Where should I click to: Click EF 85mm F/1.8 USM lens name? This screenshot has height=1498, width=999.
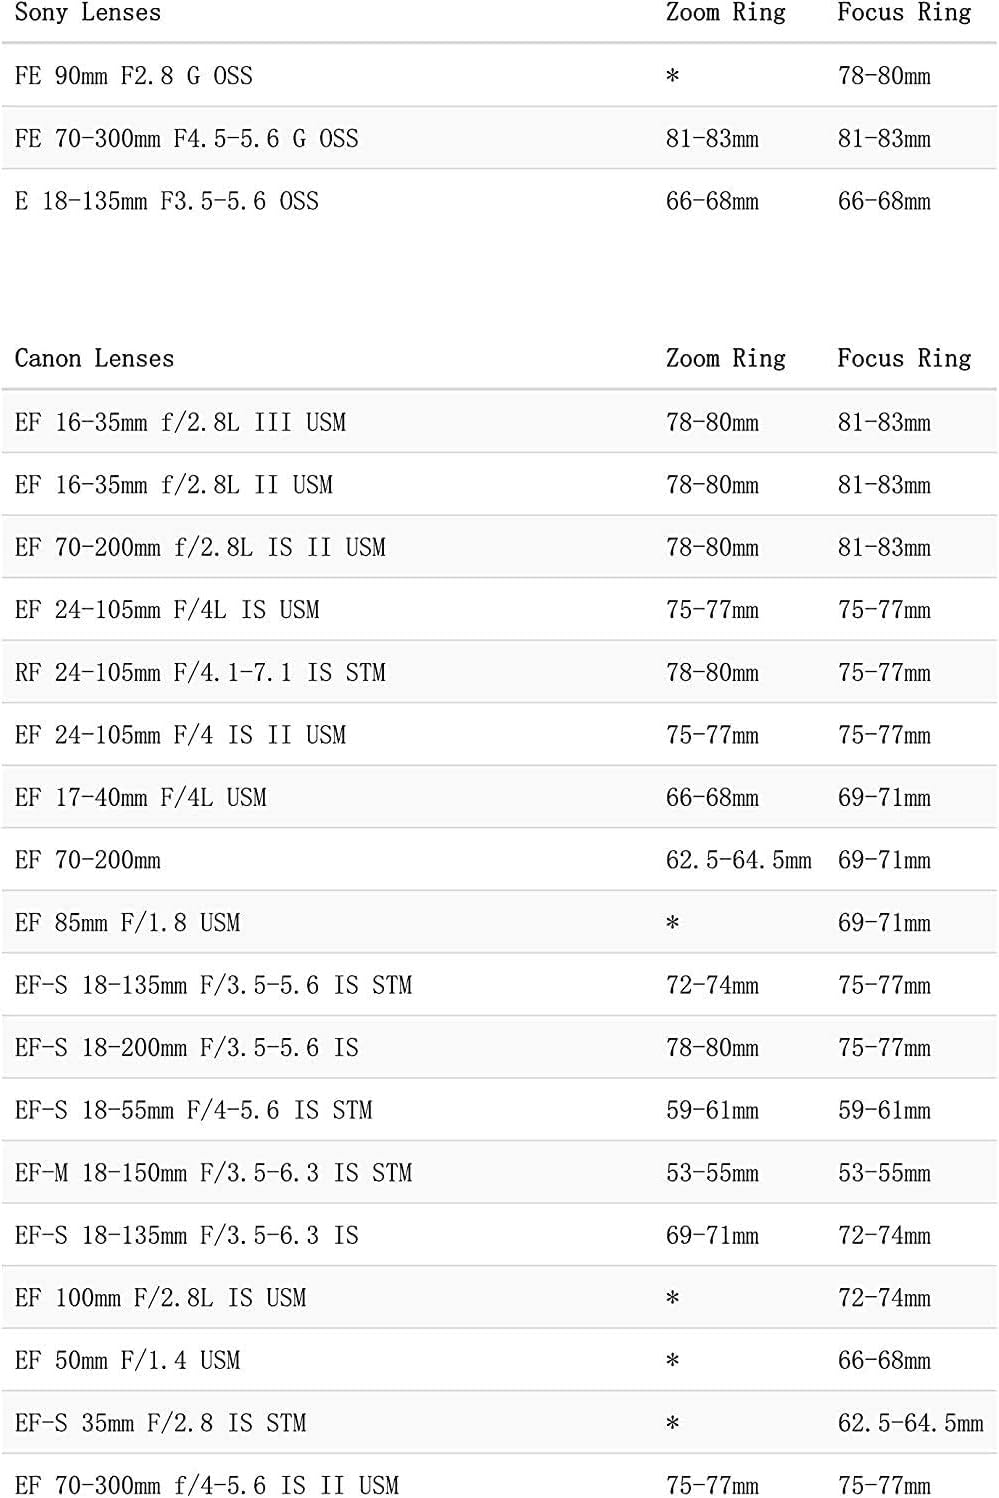(x=128, y=922)
